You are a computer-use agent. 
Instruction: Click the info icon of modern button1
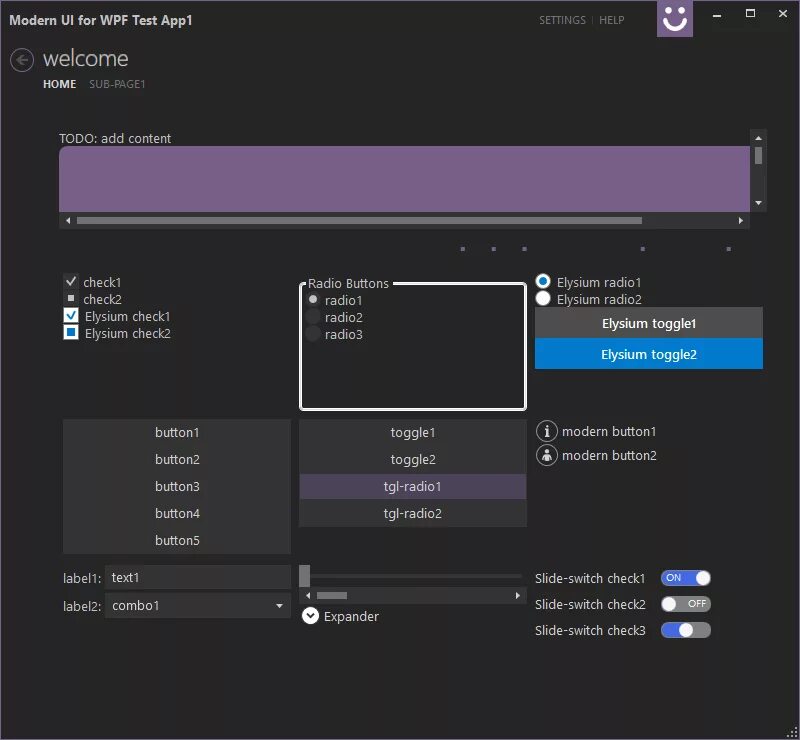546,431
